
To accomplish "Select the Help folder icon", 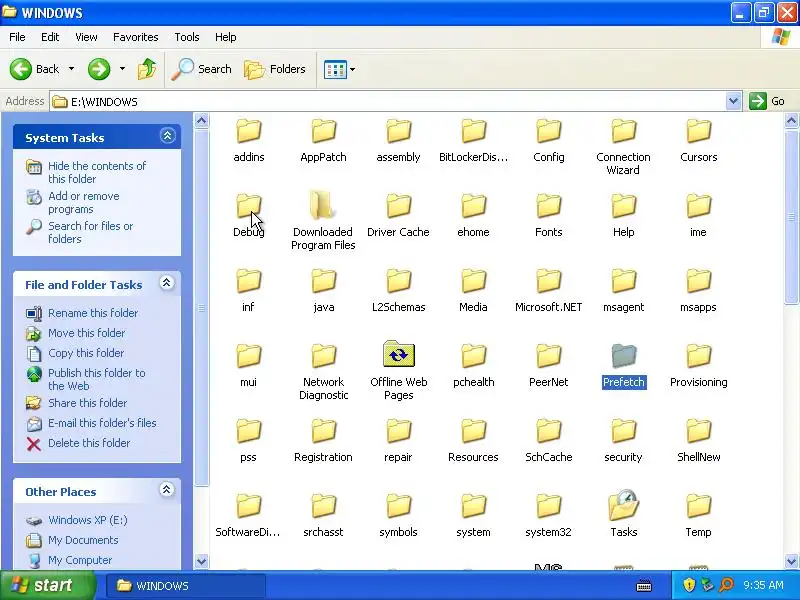I will [x=623, y=207].
